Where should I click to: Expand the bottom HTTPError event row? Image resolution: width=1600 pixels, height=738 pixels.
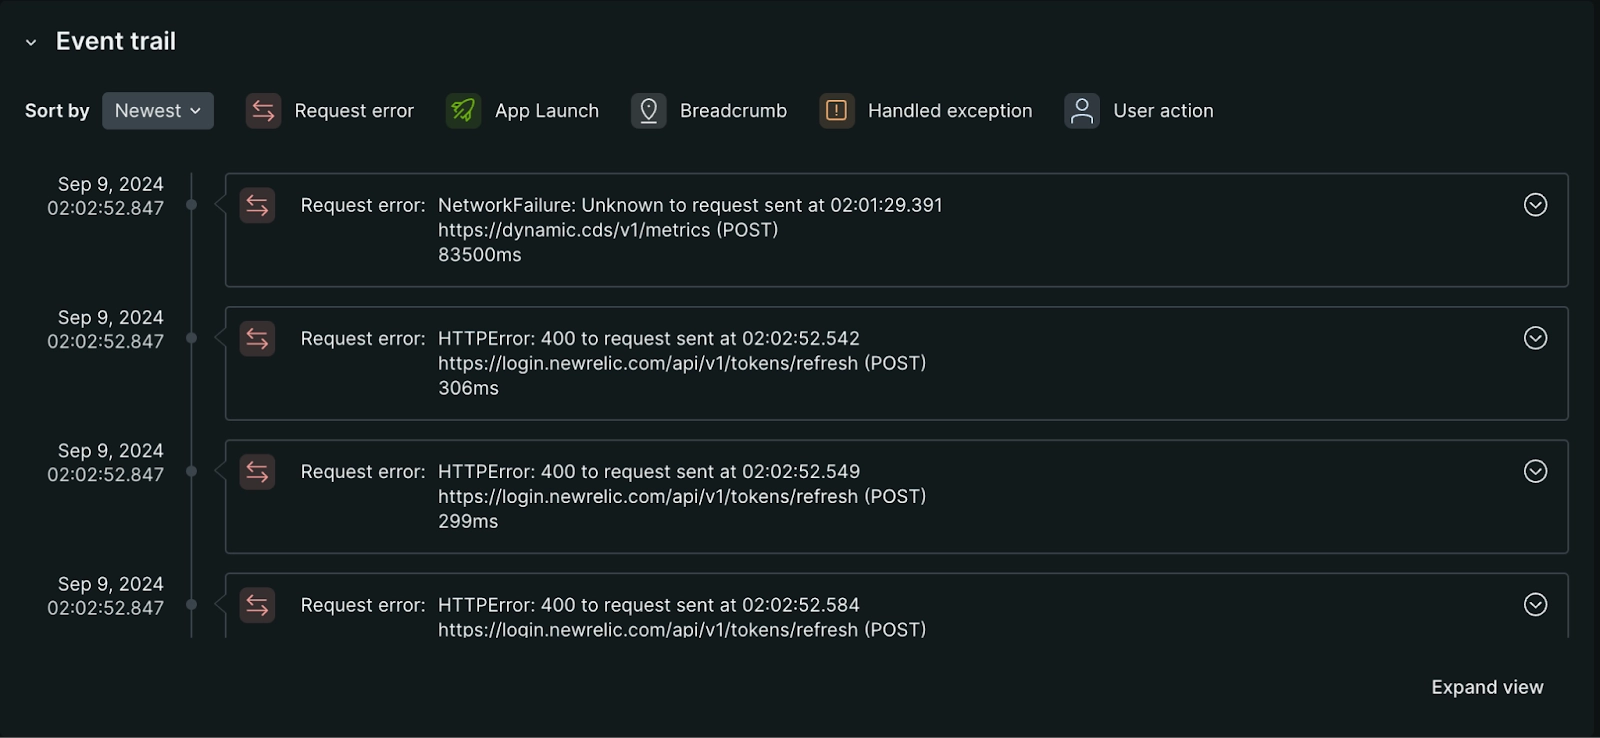[1533, 605]
